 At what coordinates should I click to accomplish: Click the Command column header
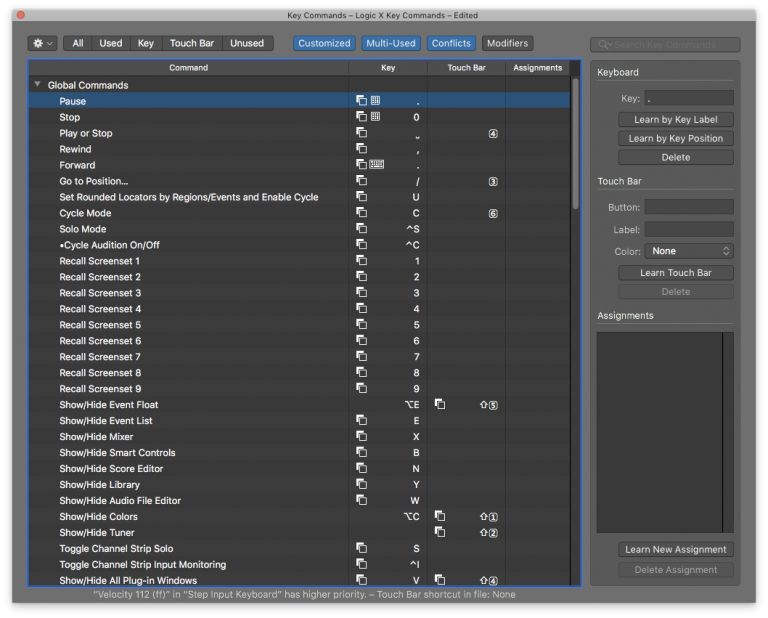pyautogui.click(x=189, y=68)
